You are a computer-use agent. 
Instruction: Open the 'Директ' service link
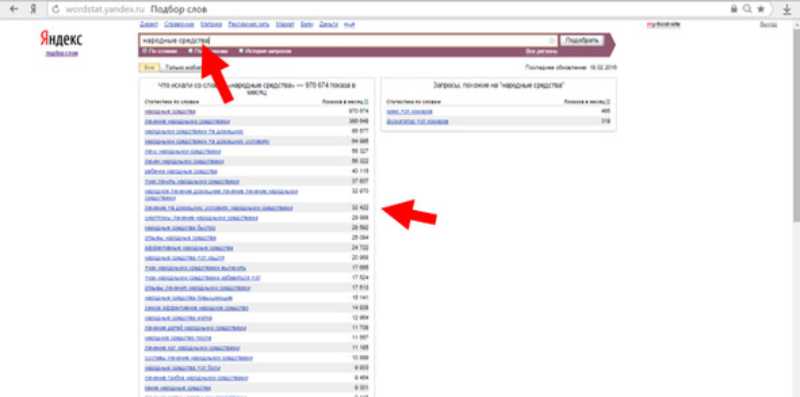coord(148,24)
